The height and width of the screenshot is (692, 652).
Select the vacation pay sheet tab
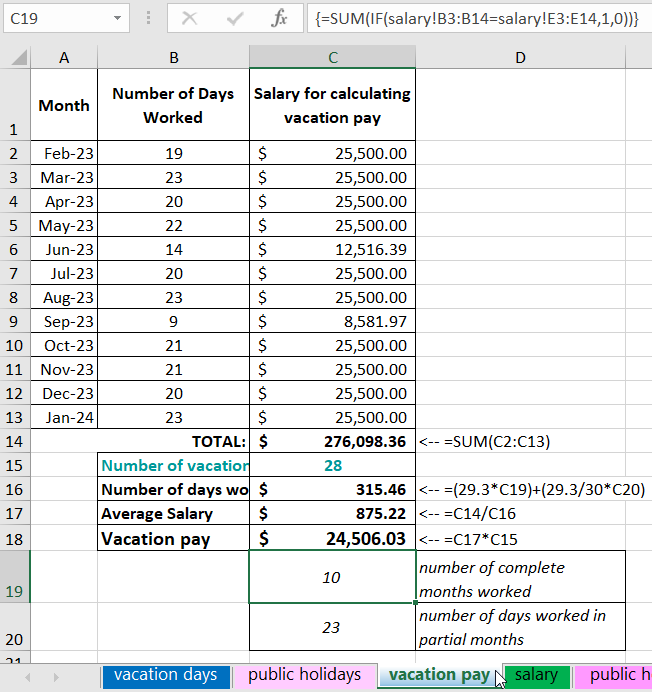tap(439, 675)
